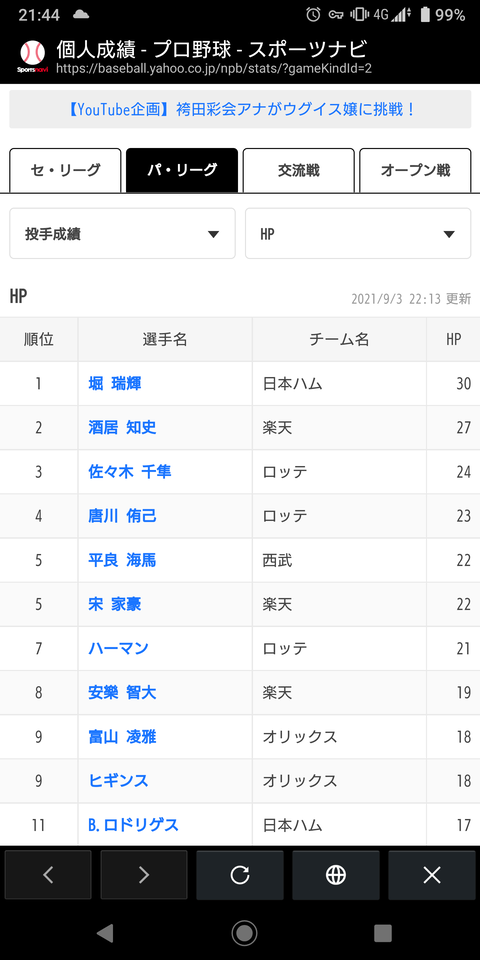Open player 佐々木 千隼 profile link
This screenshot has height=960, width=480.
pos(130,472)
